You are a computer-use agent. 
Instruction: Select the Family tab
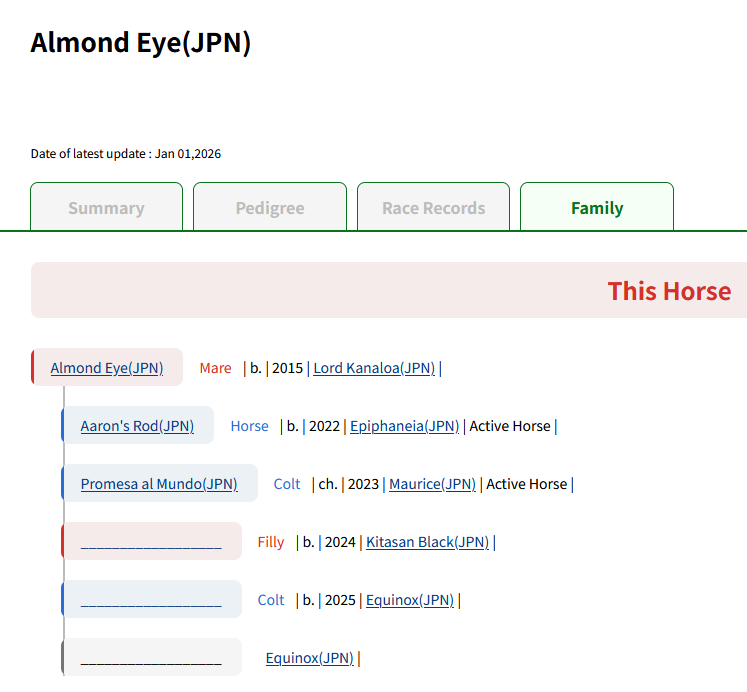(596, 207)
